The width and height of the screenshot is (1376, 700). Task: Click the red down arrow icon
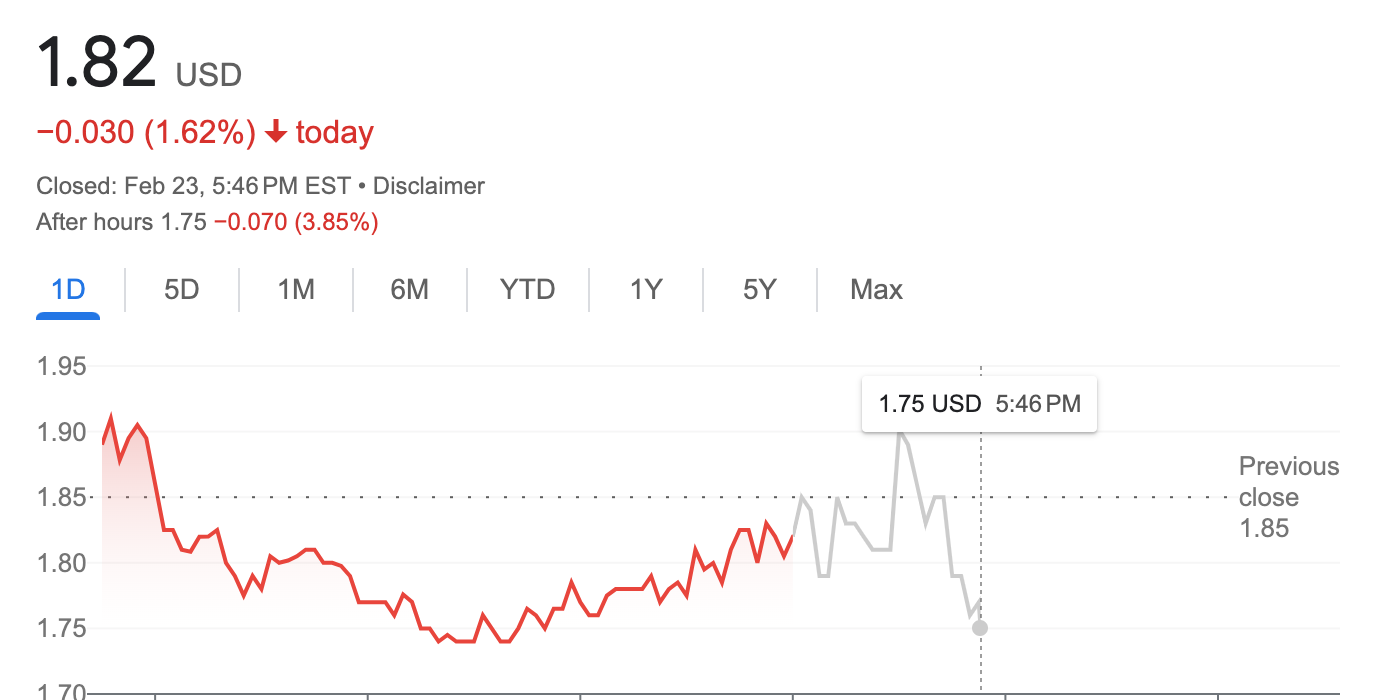277,133
